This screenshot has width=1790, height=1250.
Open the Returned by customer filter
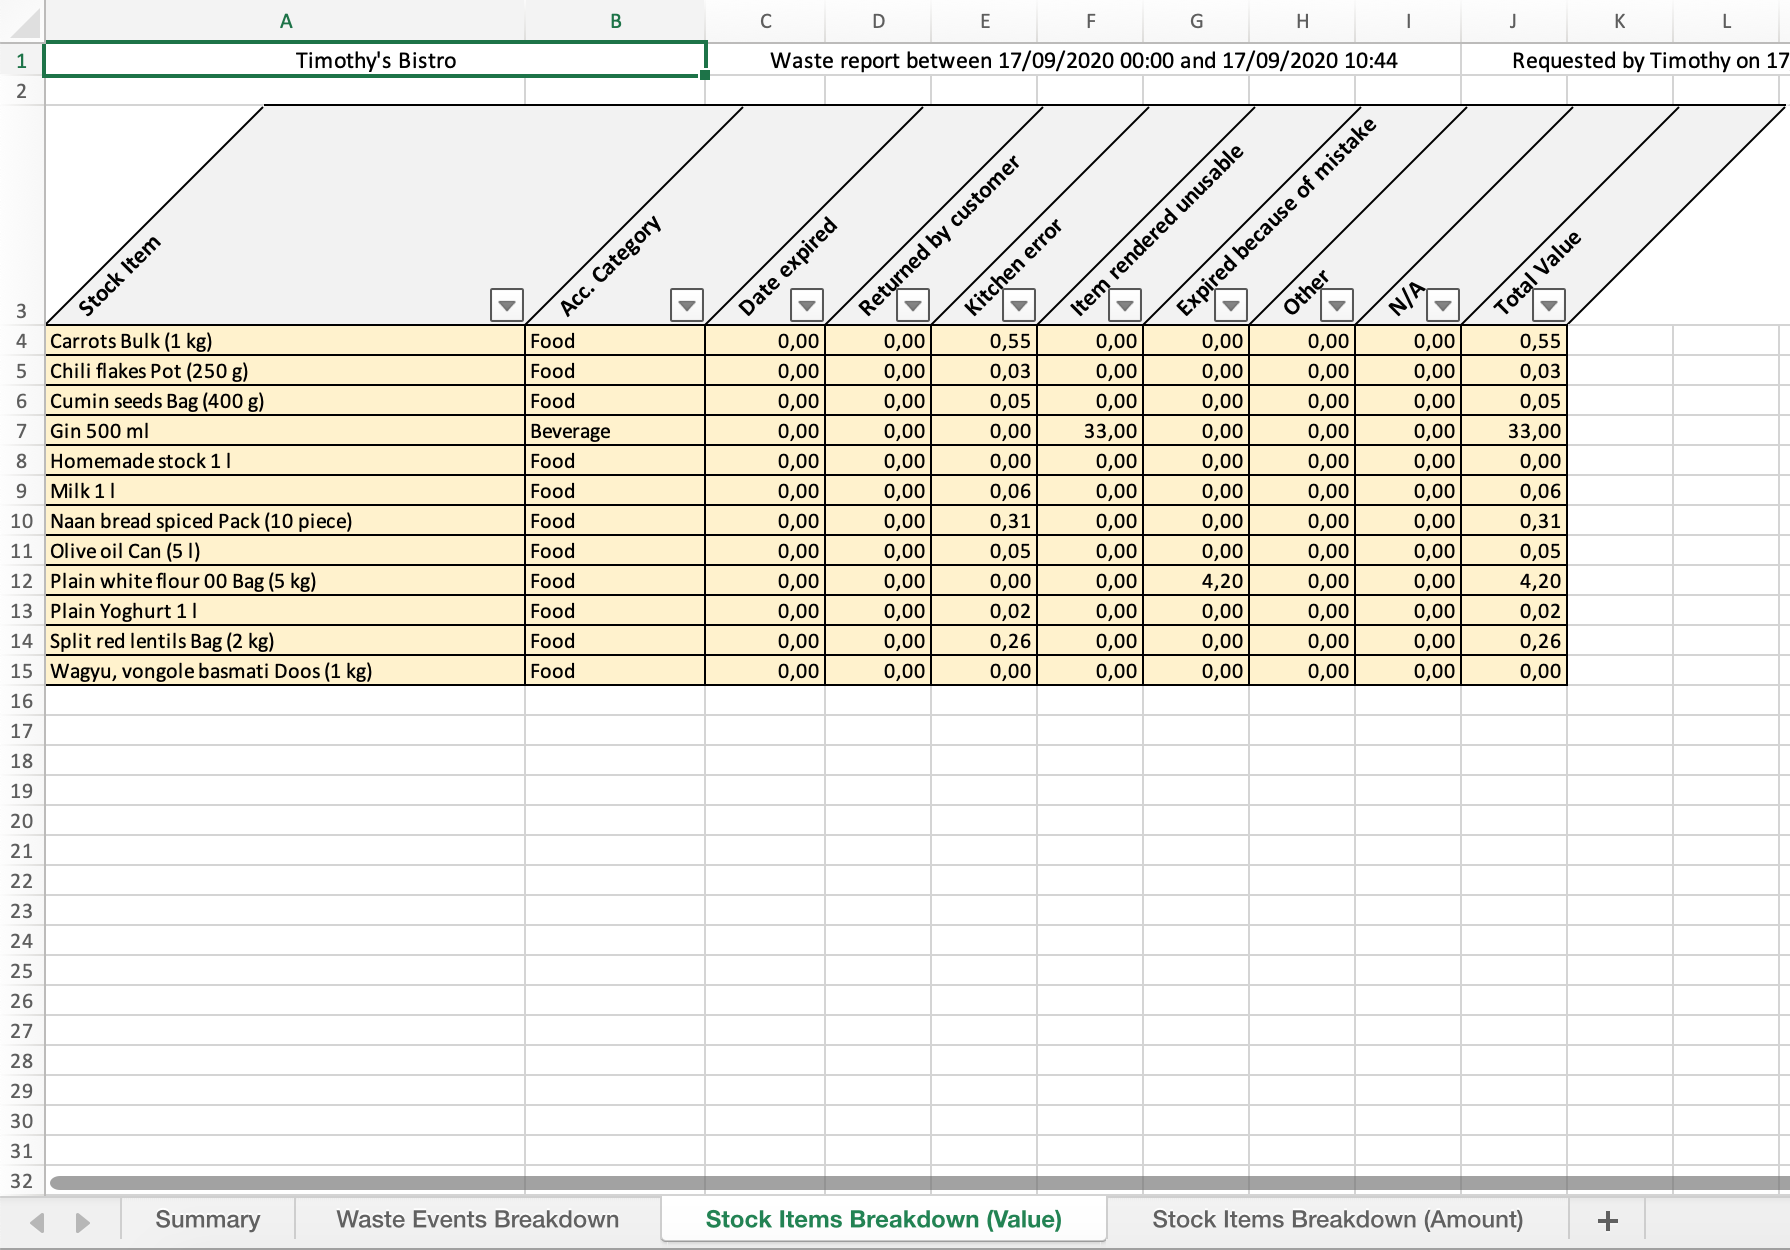coord(914,305)
